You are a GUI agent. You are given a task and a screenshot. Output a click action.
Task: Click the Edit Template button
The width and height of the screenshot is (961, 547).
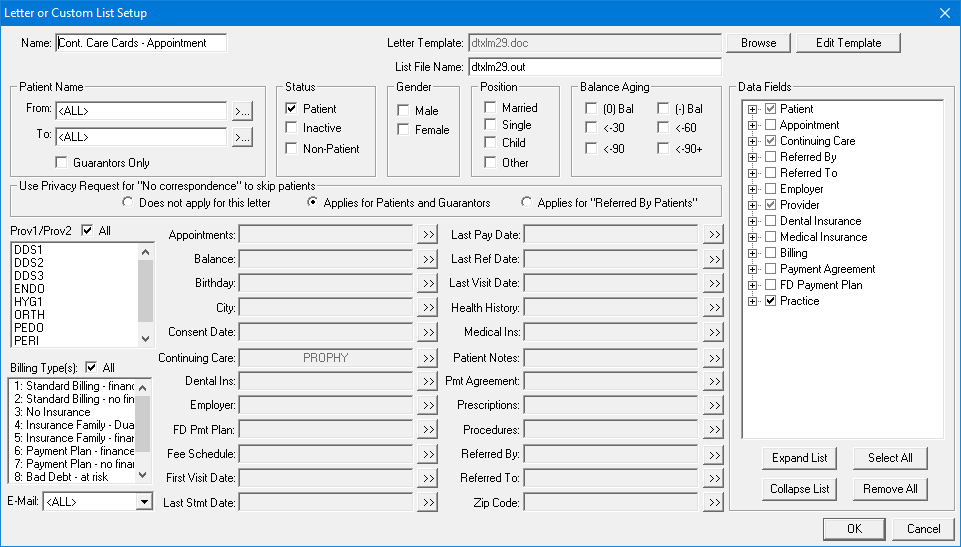click(848, 43)
